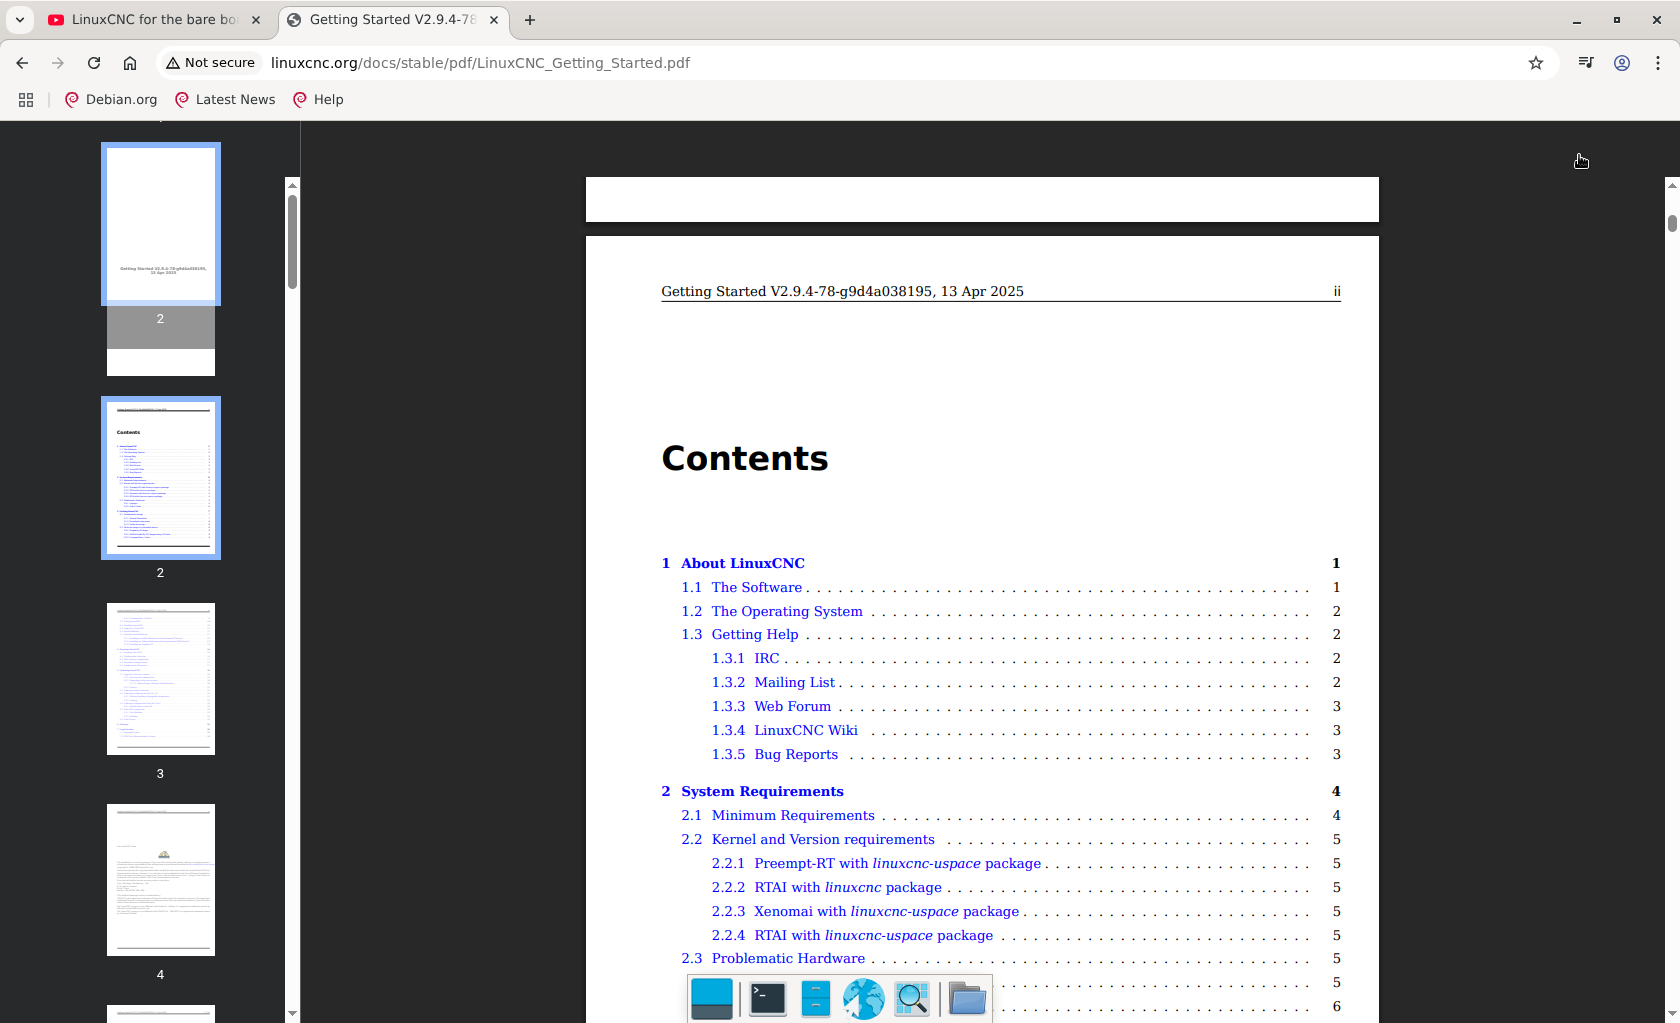Image resolution: width=1680 pixels, height=1023 pixels.
Task: Click the thumbnail sidebar scrollbar handle
Action: tap(292, 241)
